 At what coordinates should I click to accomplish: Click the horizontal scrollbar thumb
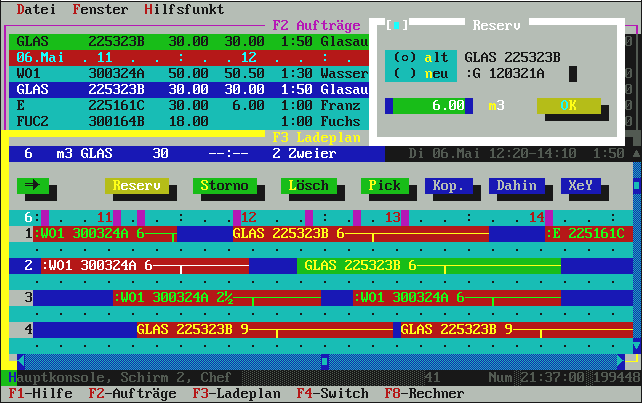[x=324, y=360]
